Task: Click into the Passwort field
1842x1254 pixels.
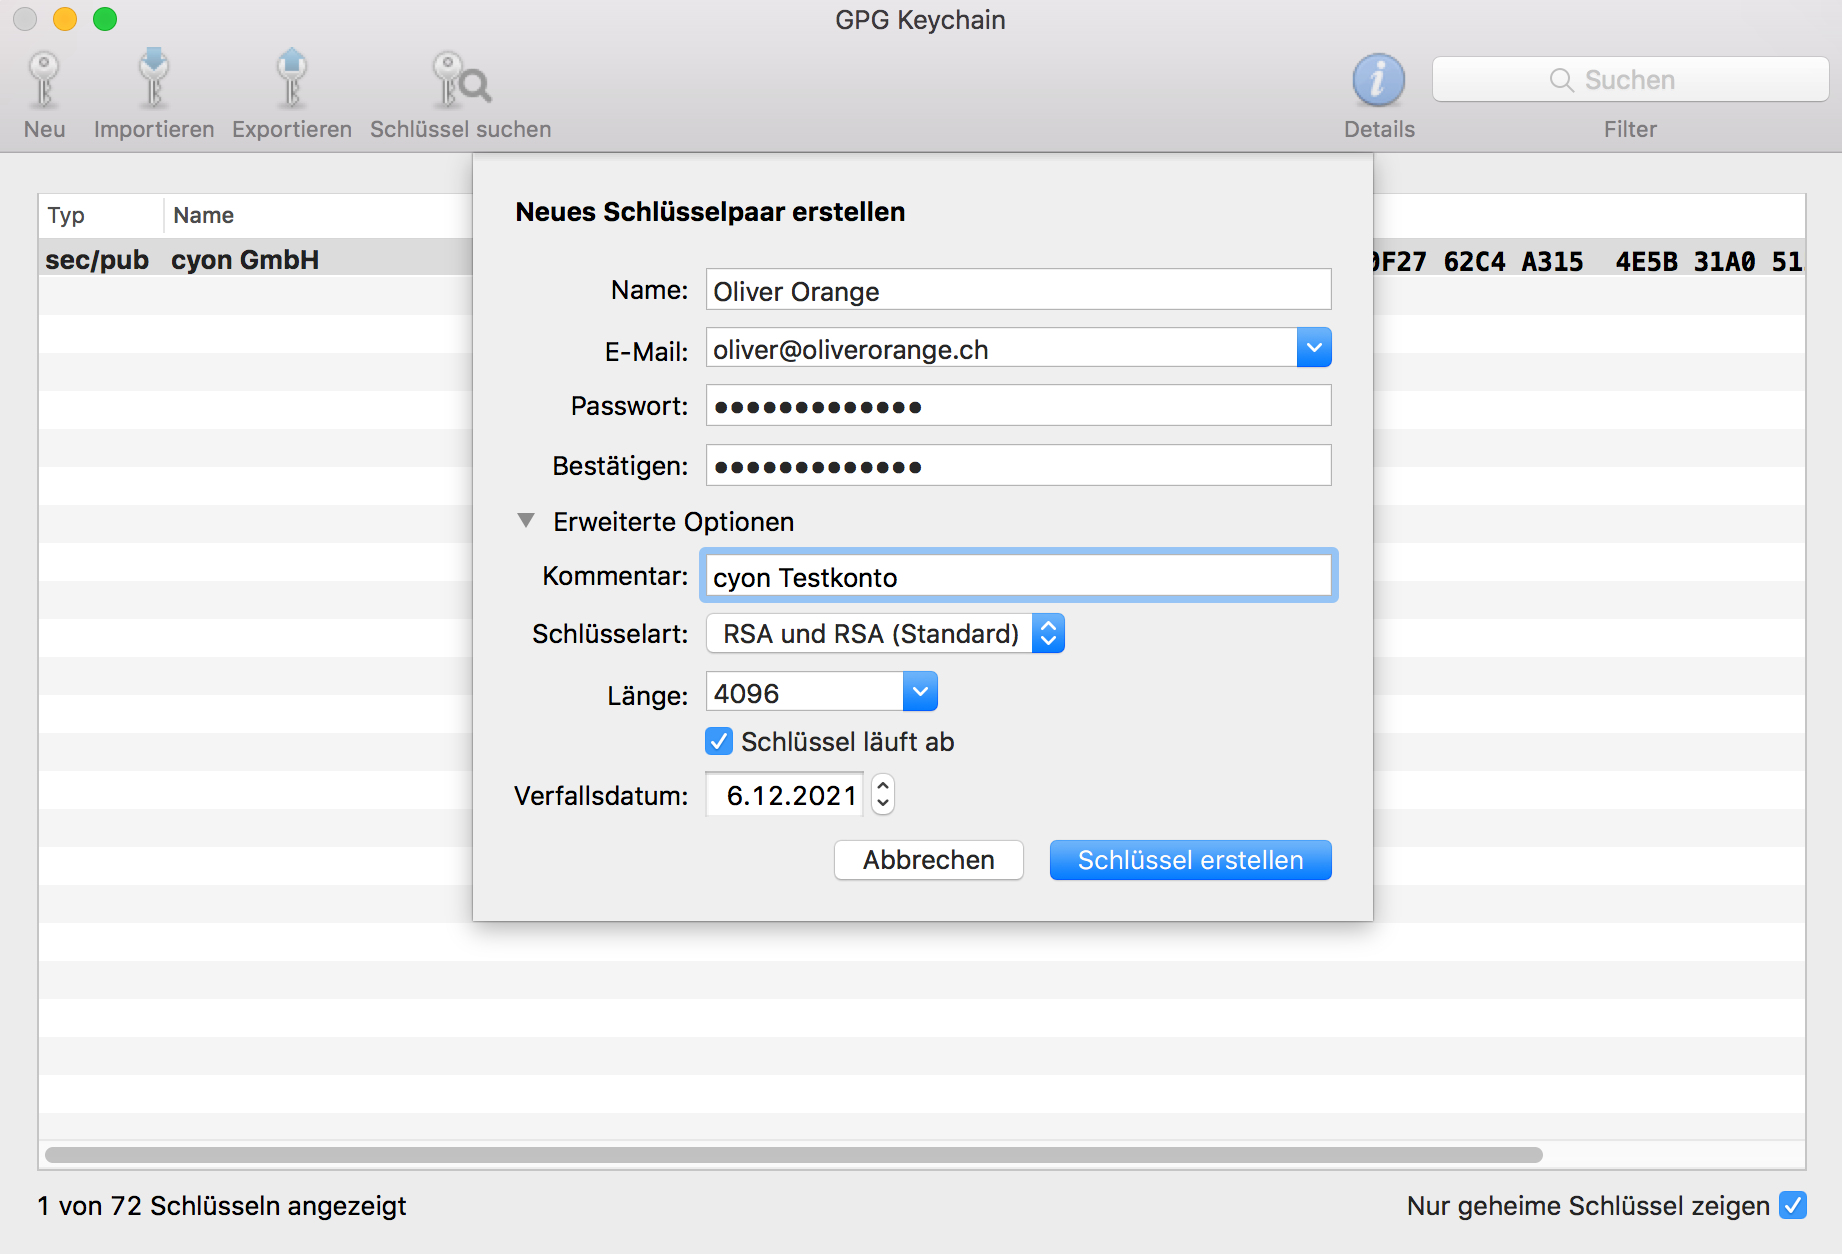Action: (1018, 406)
